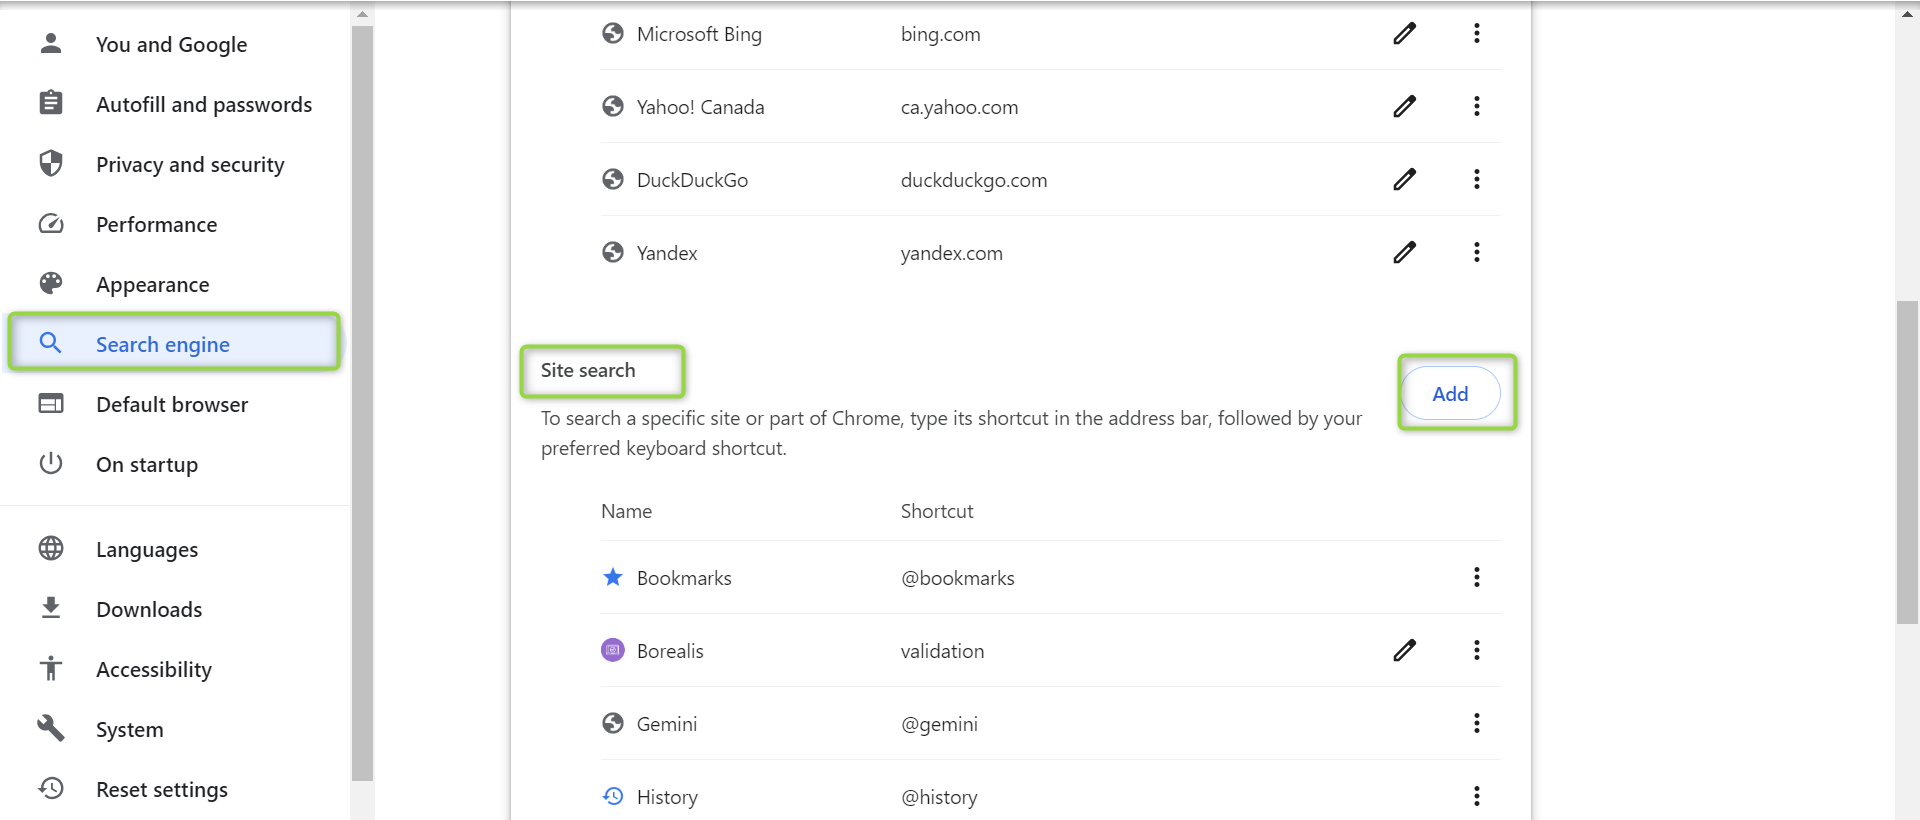Open the three-dot menu for Microsoft Bing
Image resolution: width=1920 pixels, height=820 pixels.
click(1476, 34)
